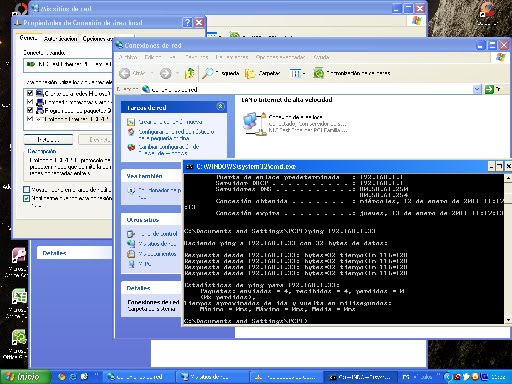Viewport: 512px width, 384px height.
Task: Open the Inicio start menu
Action: point(25,377)
